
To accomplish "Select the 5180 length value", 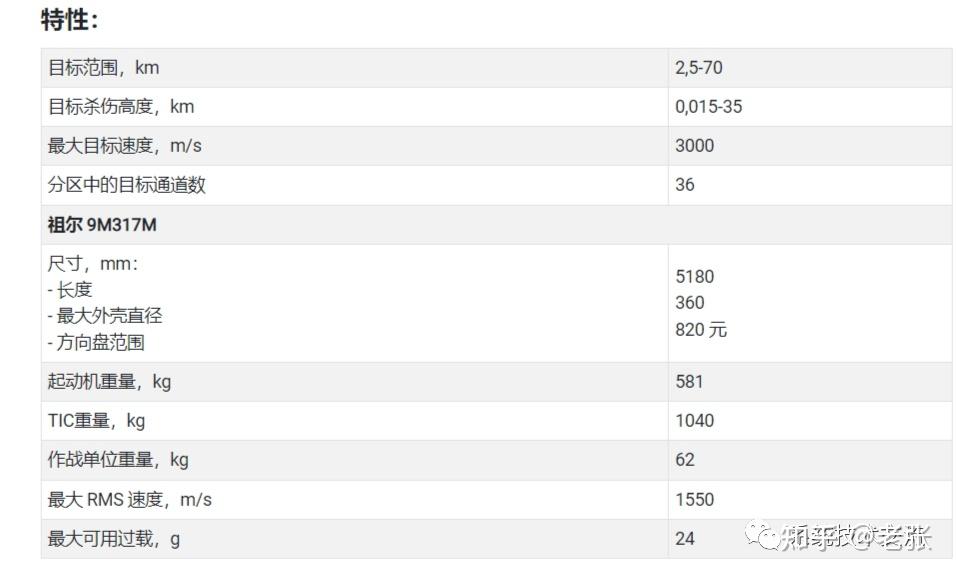I will [x=694, y=277].
